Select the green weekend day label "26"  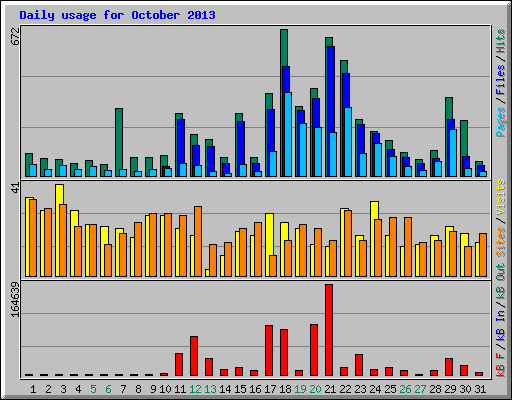(405, 389)
